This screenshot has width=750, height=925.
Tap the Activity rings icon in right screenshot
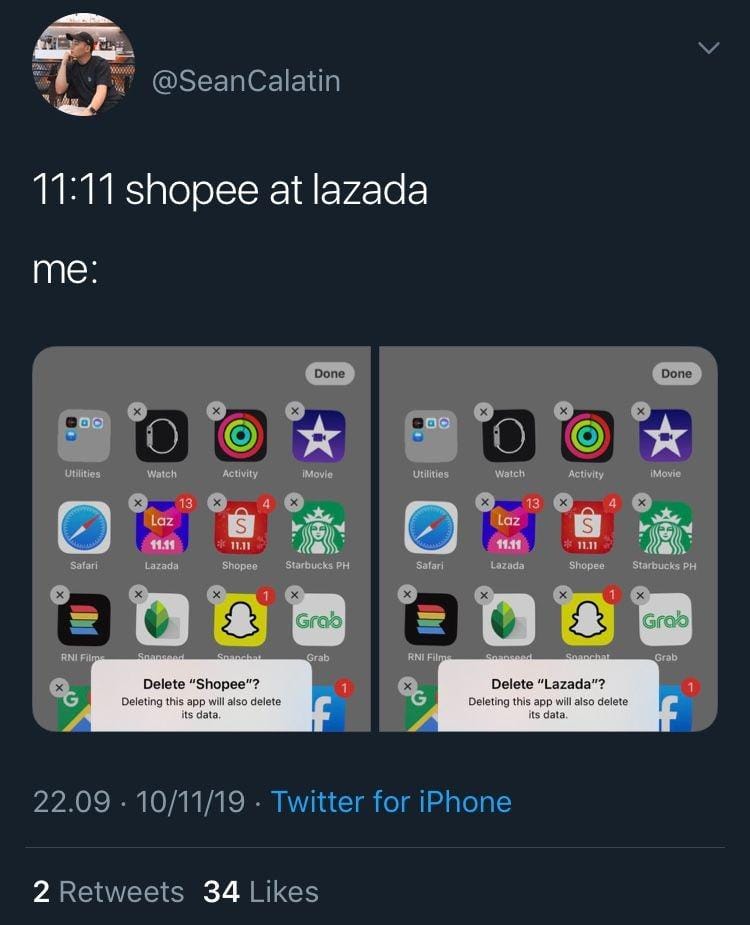click(x=587, y=436)
